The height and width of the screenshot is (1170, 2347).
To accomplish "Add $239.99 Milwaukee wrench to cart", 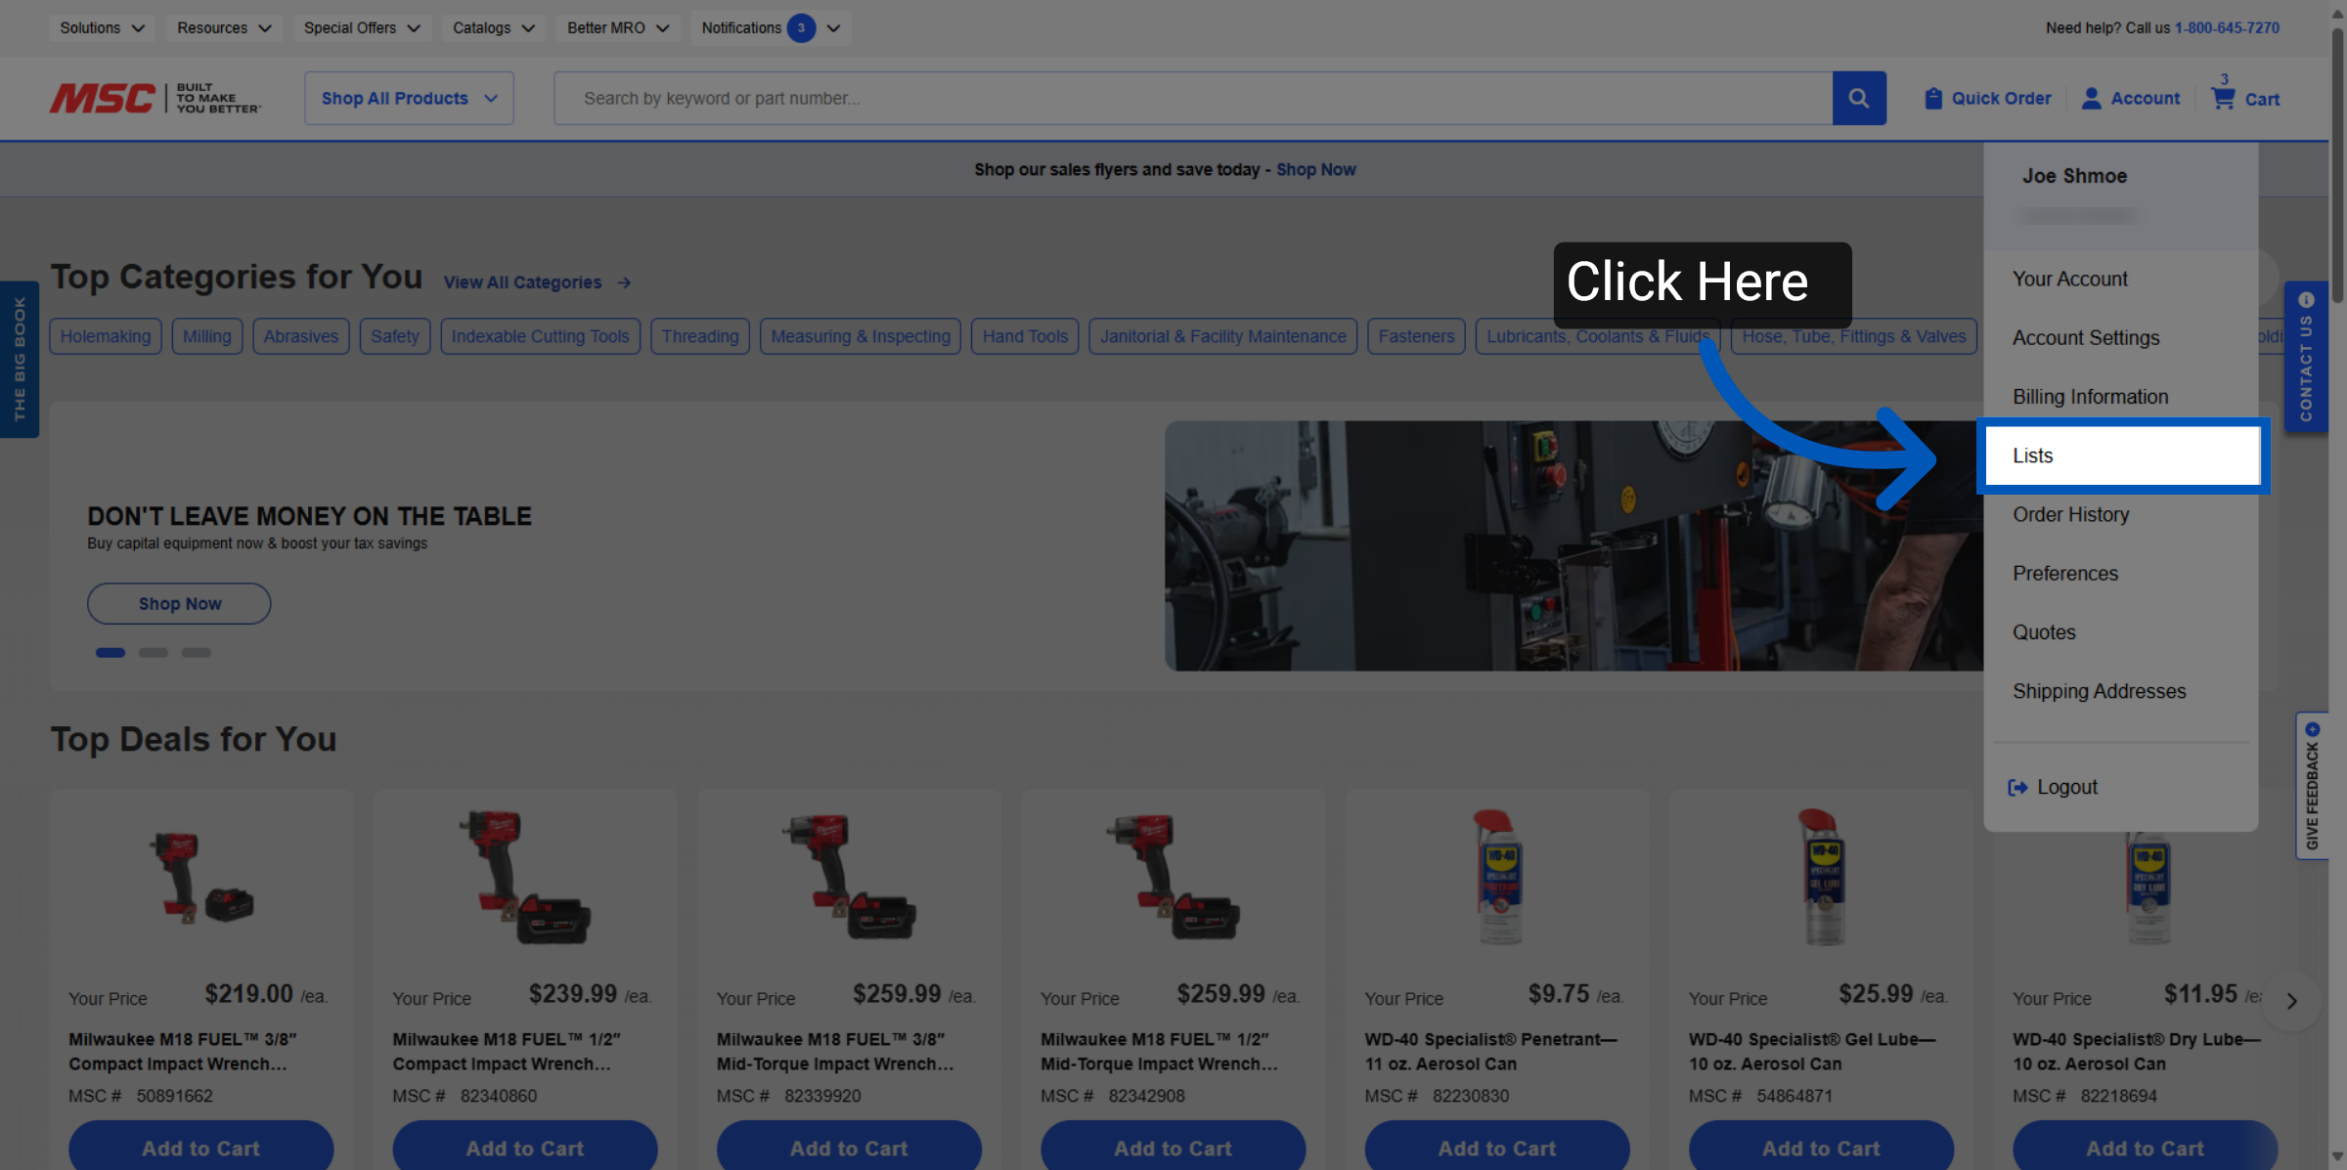I will [x=525, y=1148].
